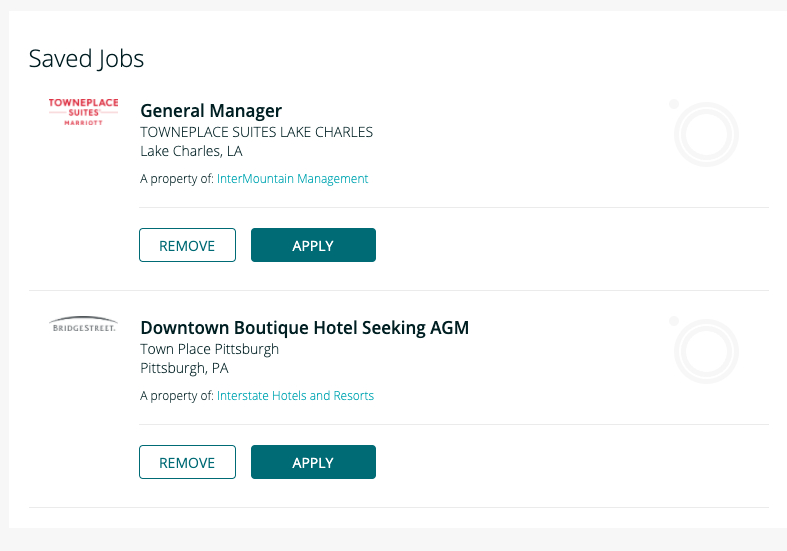This screenshot has width=787, height=551.
Task: Click the circular icon beside General Manager
Action: click(x=706, y=134)
